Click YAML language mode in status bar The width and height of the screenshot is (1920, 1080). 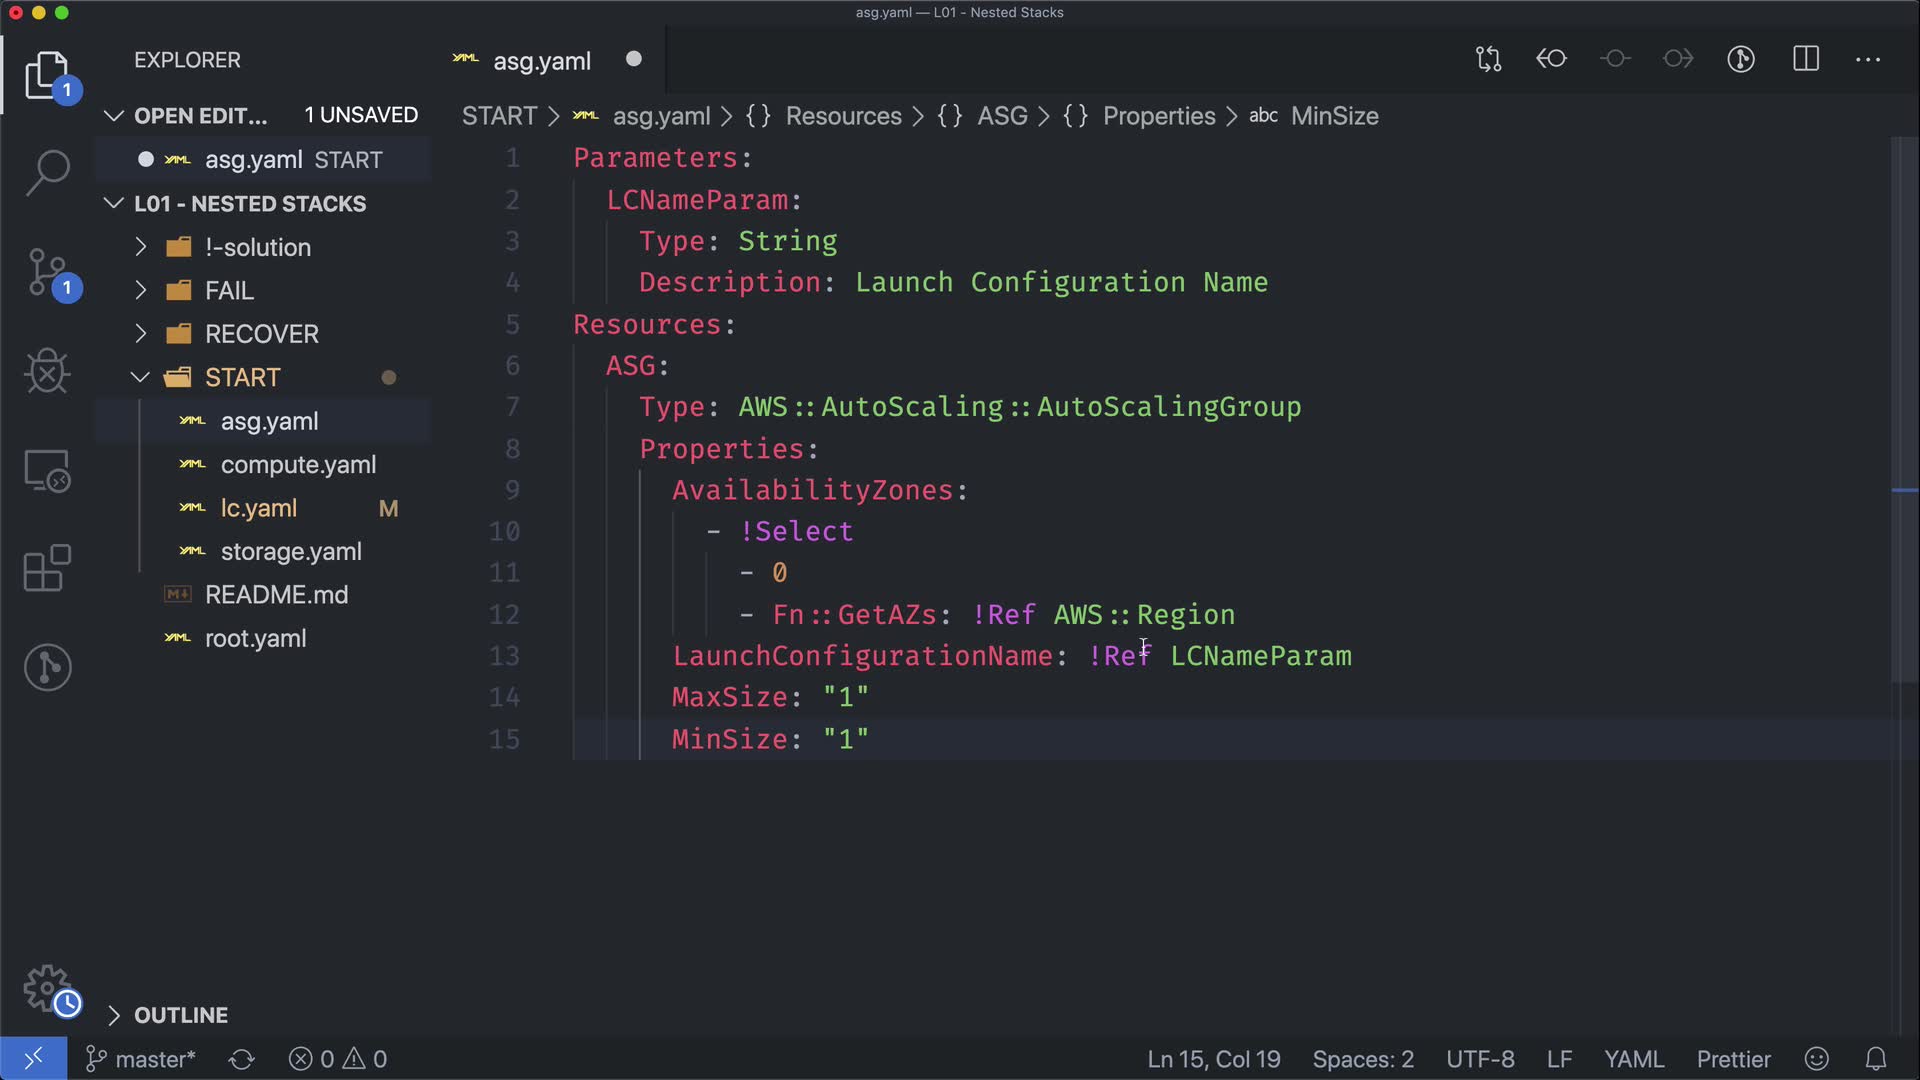pos(1634,1059)
